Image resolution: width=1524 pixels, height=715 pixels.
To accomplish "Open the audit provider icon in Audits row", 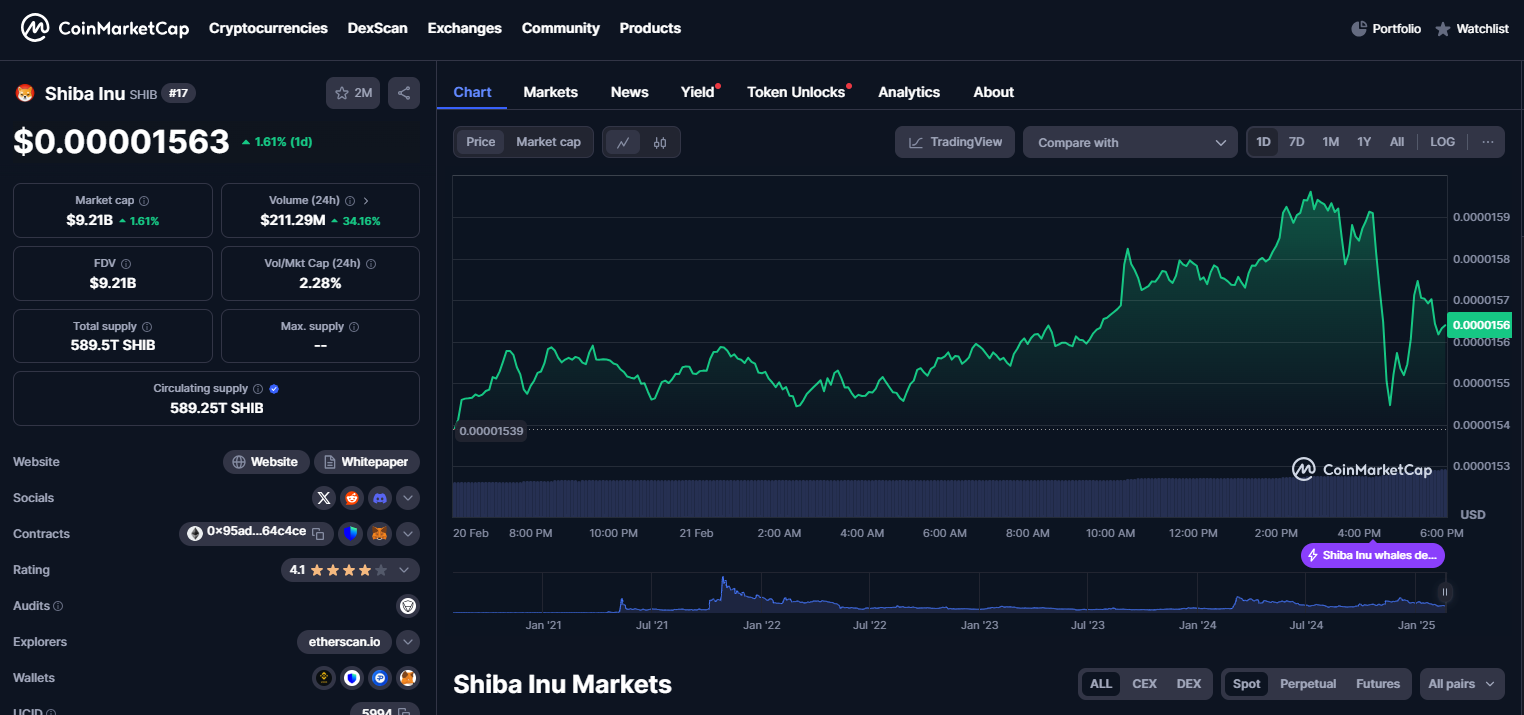I will coord(408,606).
